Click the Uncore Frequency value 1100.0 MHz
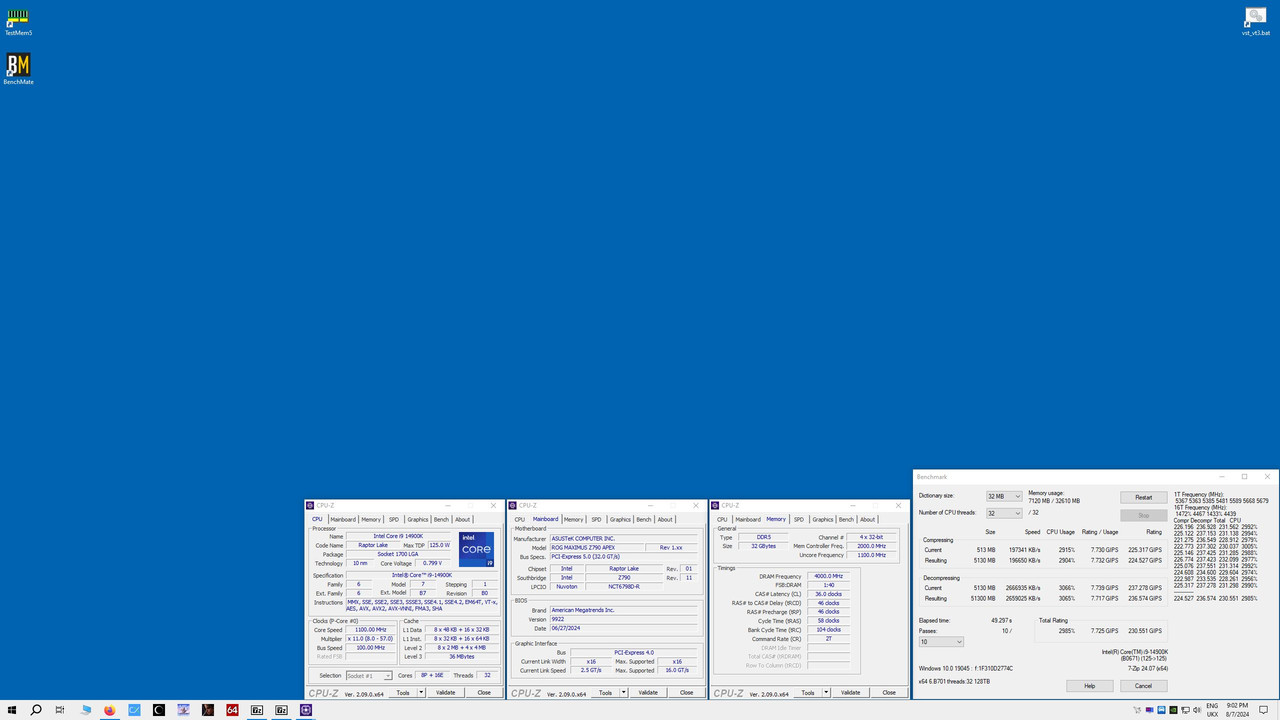 click(x=871, y=555)
